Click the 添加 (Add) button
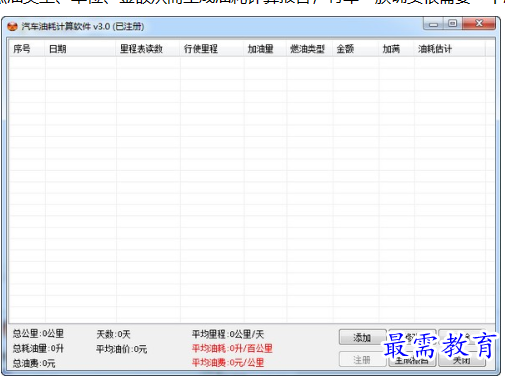This screenshot has width=505, height=377. [x=362, y=337]
